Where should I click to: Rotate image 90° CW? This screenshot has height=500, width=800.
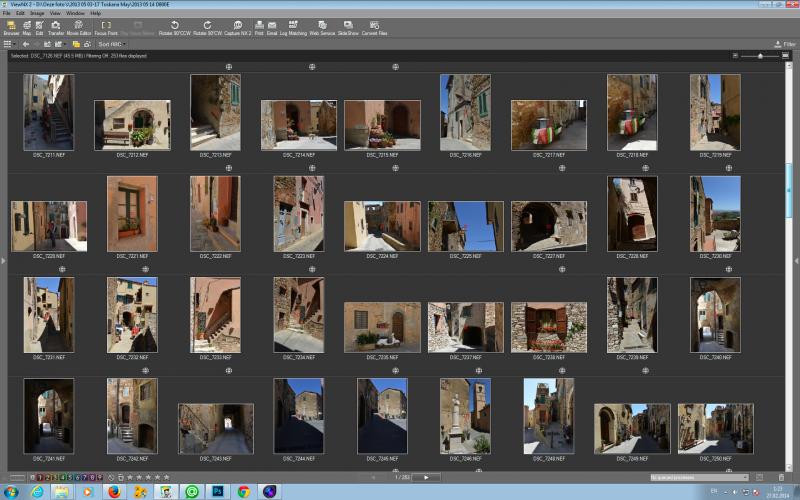click(207, 28)
